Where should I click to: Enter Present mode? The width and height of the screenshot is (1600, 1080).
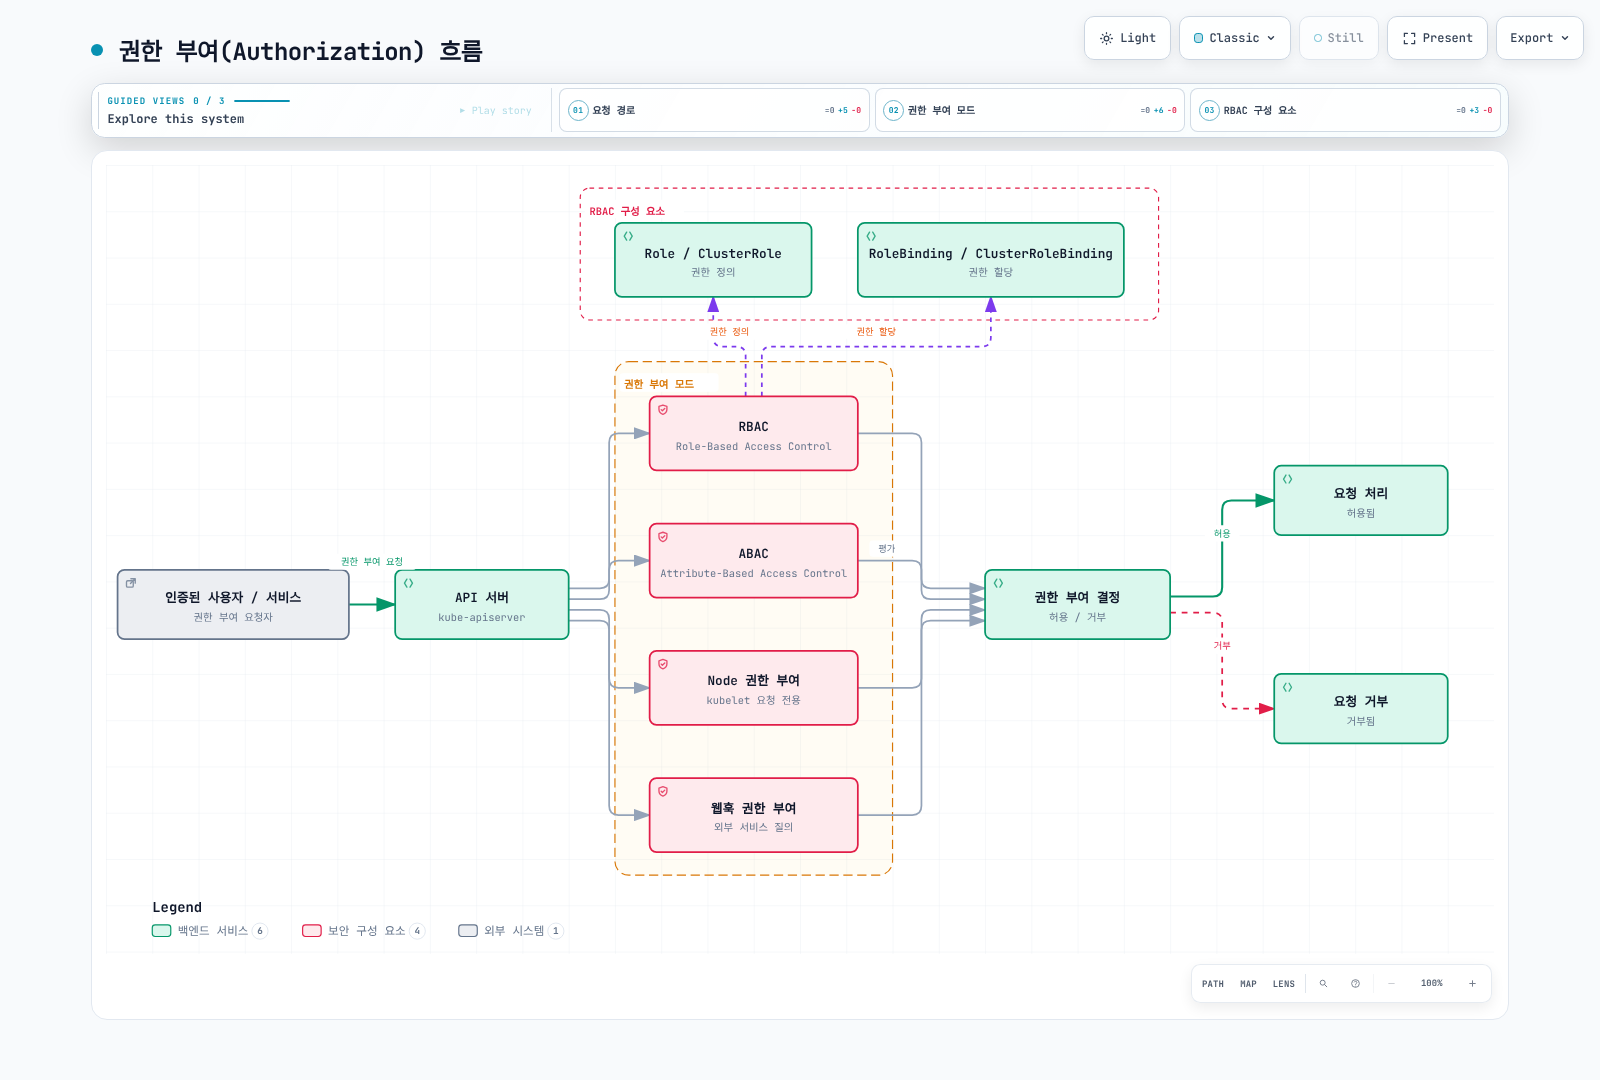click(1437, 38)
